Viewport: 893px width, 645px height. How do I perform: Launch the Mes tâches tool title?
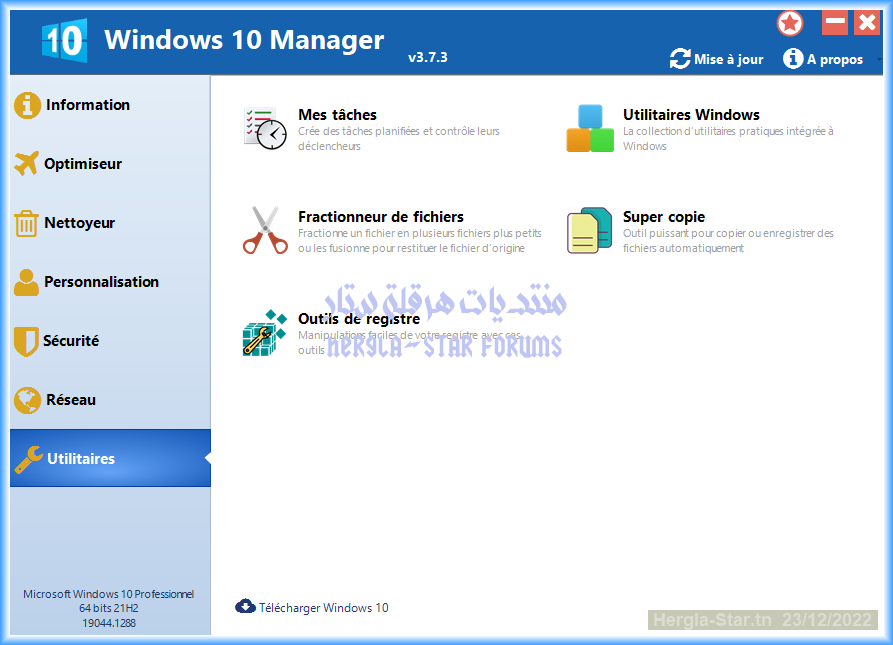pyautogui.click(x=338, y=114)
